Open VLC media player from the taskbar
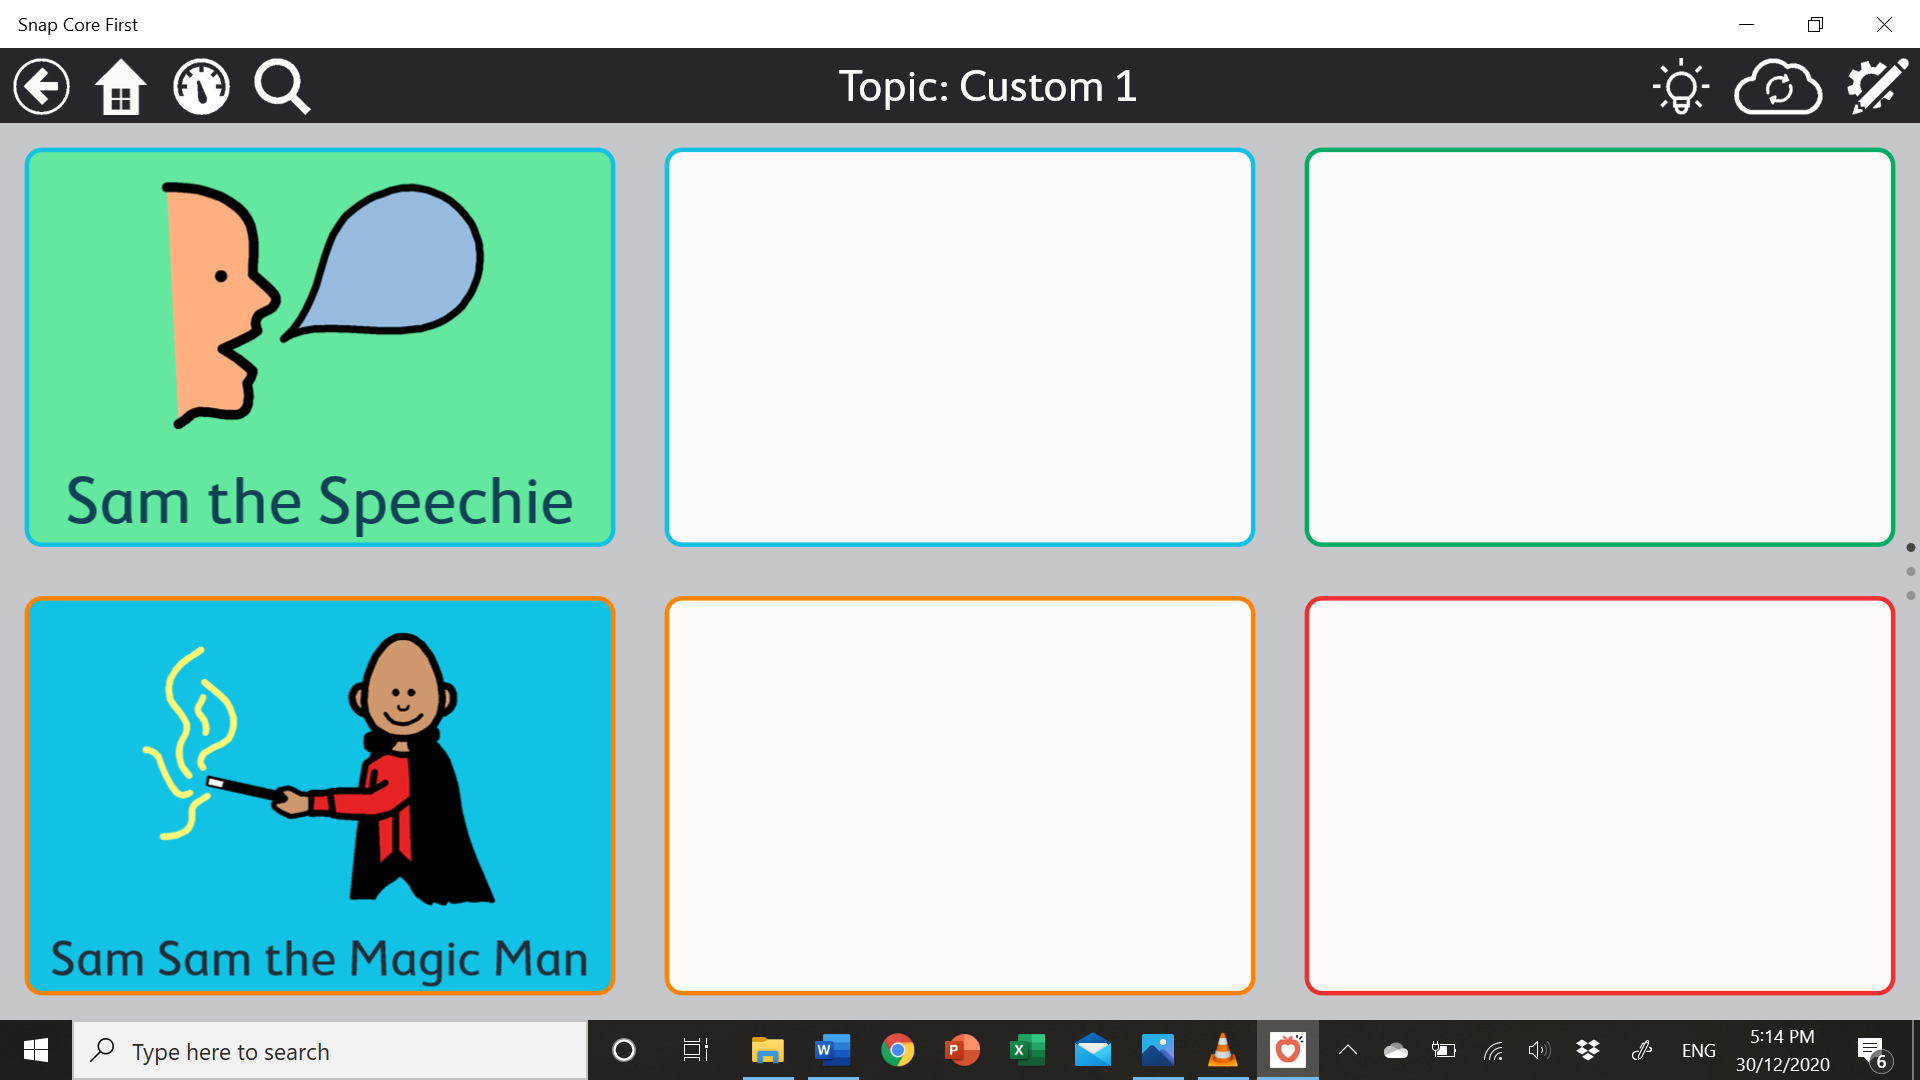This screenshot has height=1080, width=1920. 1222,1050
